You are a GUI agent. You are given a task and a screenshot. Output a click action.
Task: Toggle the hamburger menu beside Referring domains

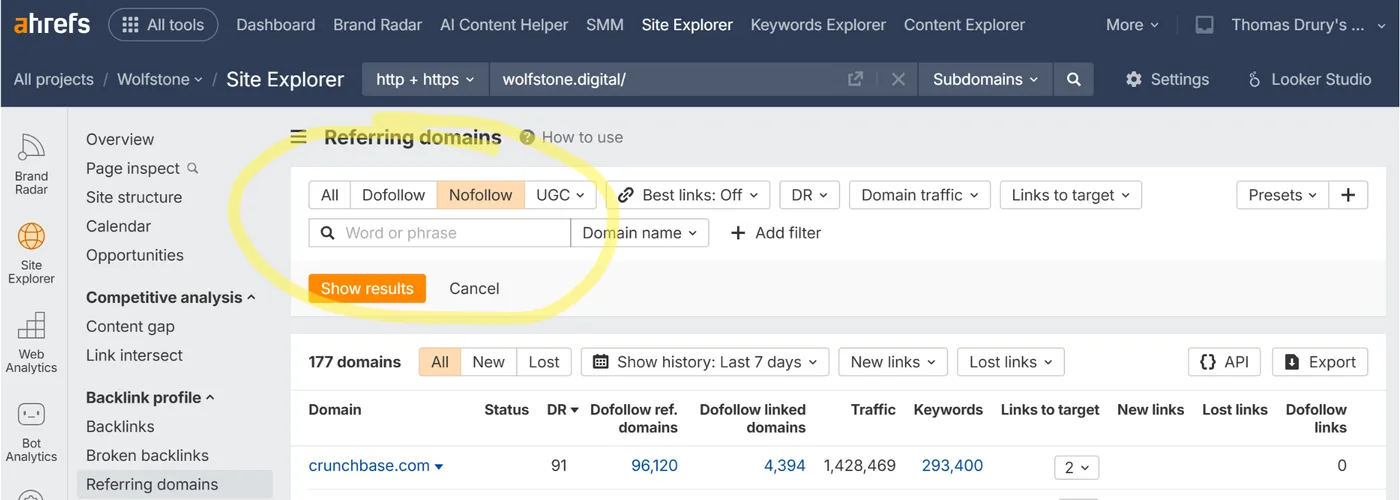click(x=298, y=137)
